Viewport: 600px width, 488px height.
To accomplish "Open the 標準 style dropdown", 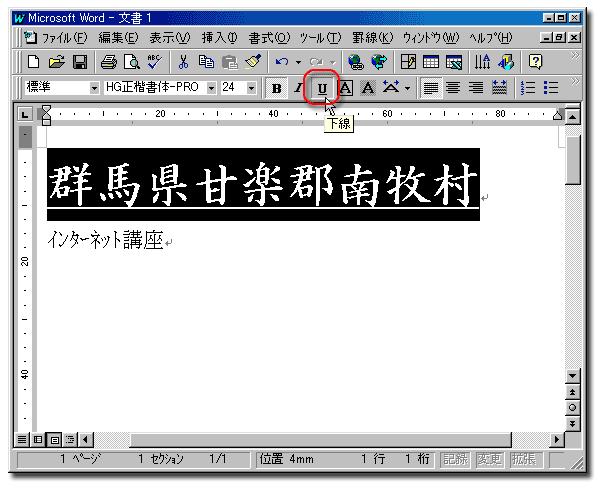I will [x=94, y=88].
